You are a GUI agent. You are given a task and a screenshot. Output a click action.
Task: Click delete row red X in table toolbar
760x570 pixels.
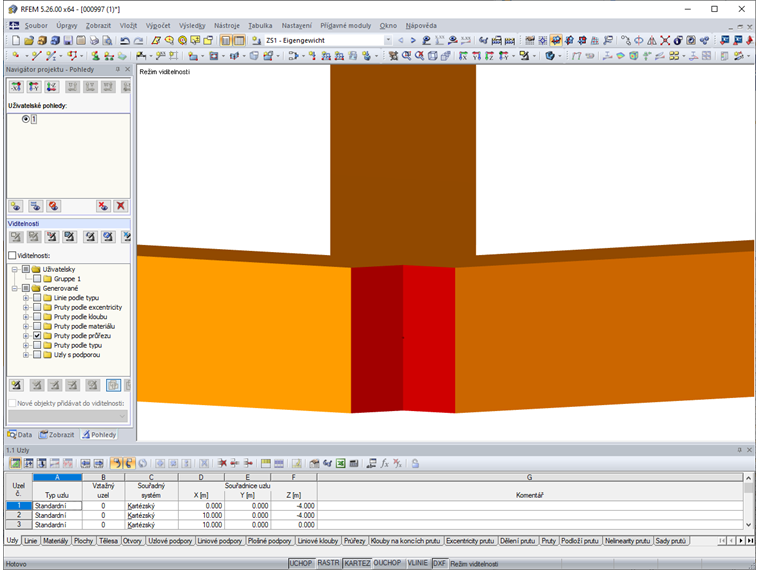(x=222, y=463)
